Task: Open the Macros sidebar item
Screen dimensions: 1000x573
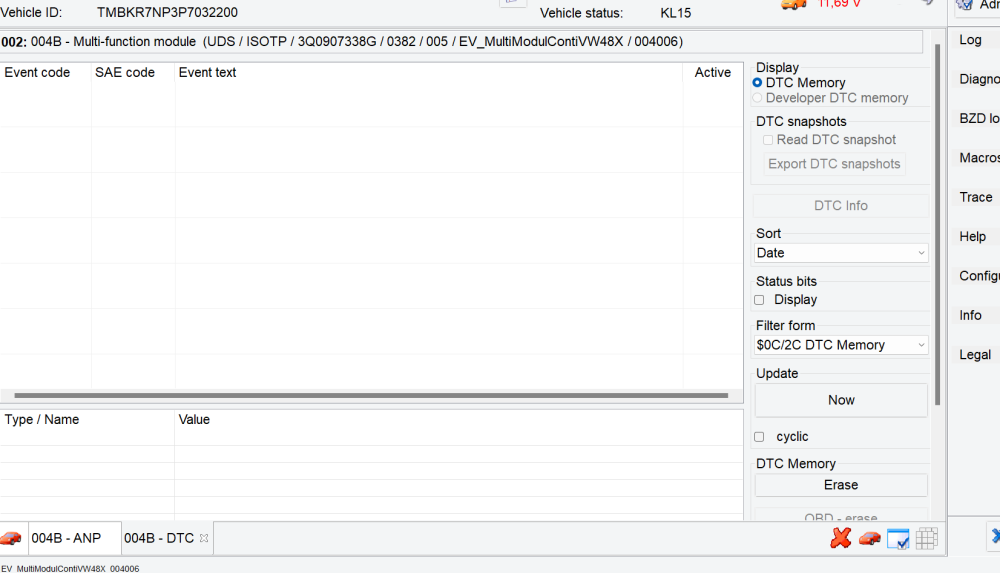Action: pos(979,158)
